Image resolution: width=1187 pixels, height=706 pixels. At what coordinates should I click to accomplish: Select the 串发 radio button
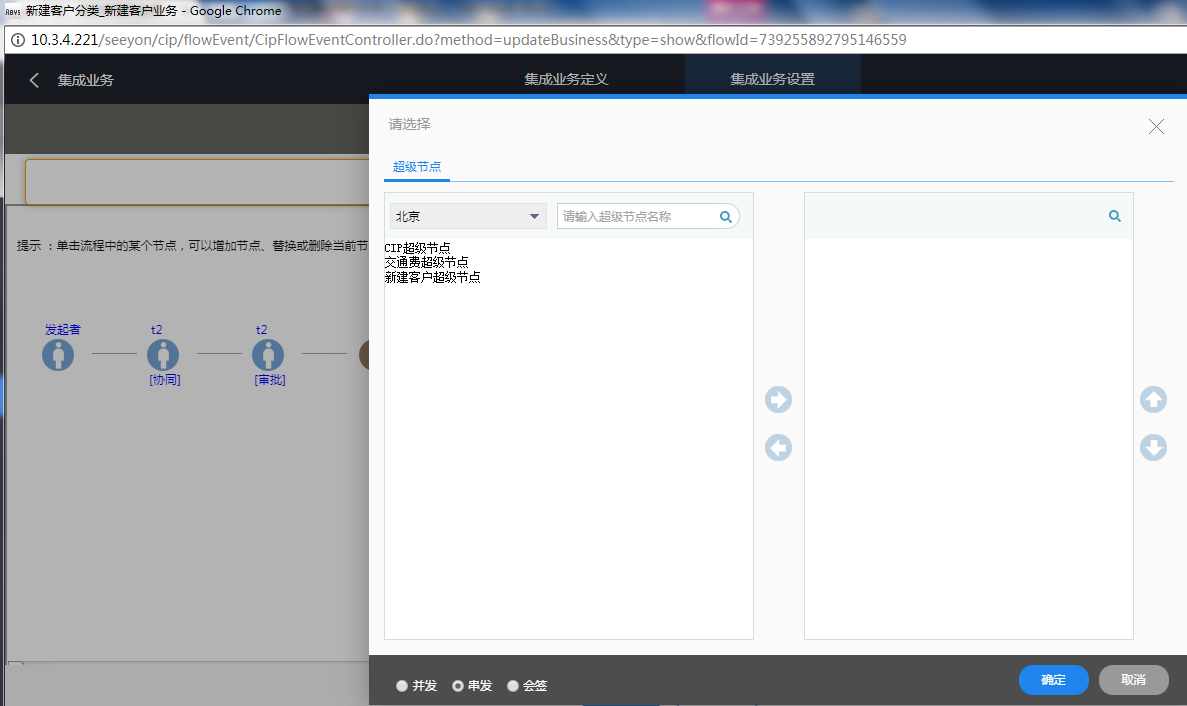tap(458, 686)
